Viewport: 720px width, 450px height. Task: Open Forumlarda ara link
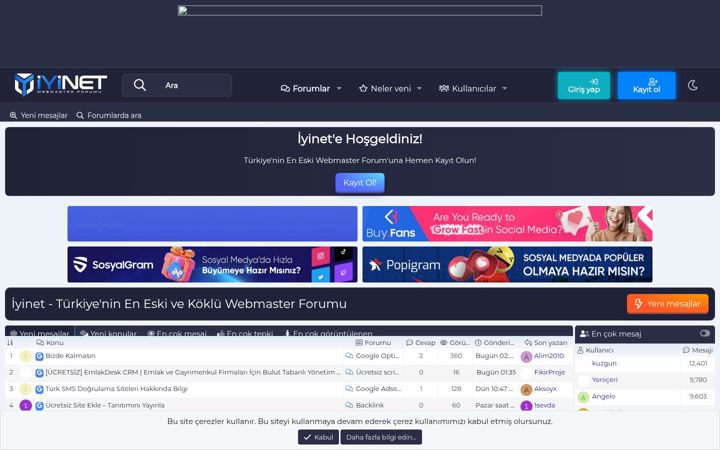pos(109,115)
